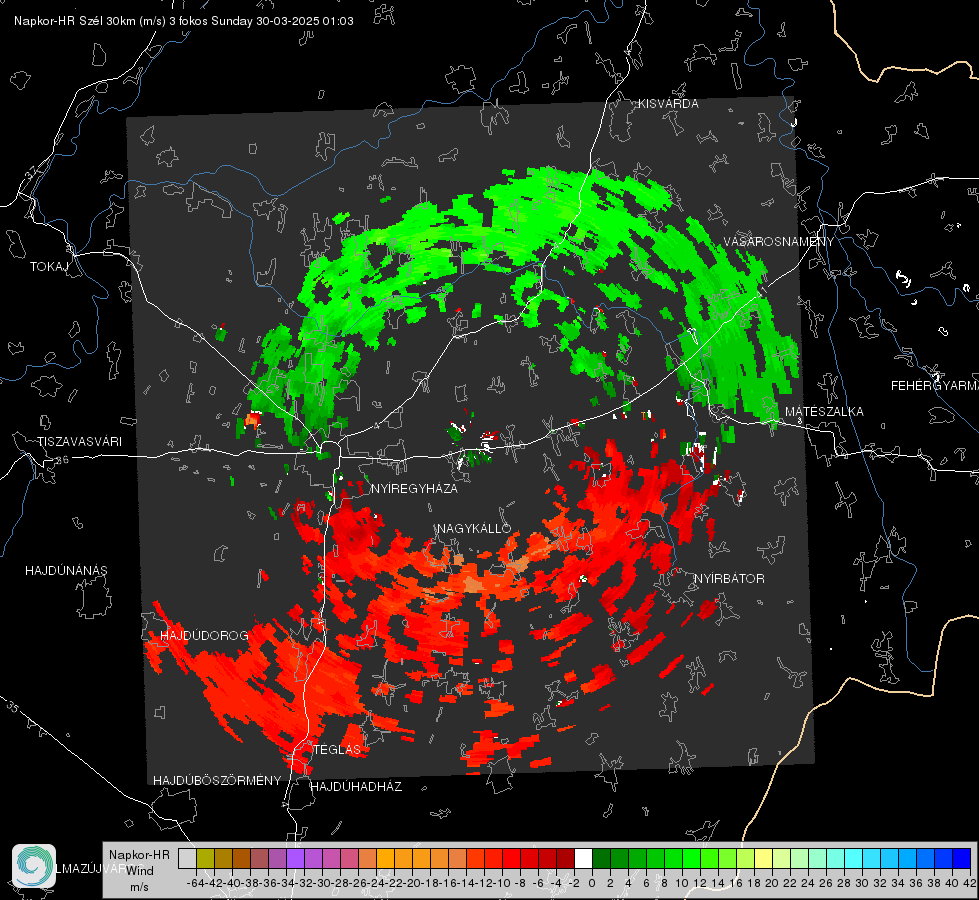Pick the dark green swatch between 0 and 2
The width and height of the screenshot is (979, 900).
pos(601,858)
